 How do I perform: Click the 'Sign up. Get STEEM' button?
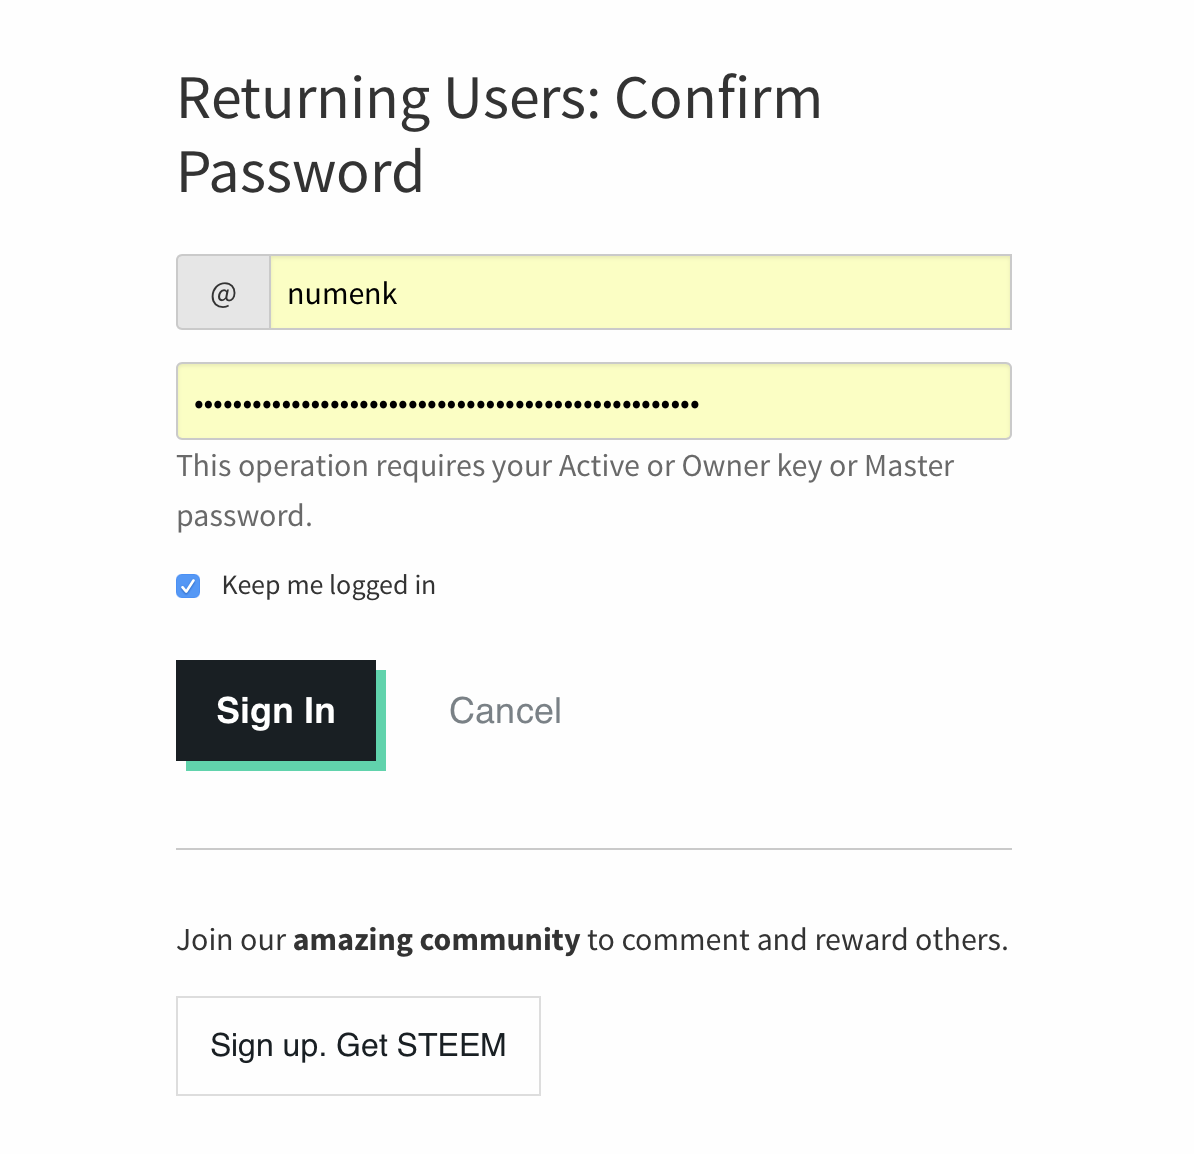pyautogui.click(x=358, y=1045)
